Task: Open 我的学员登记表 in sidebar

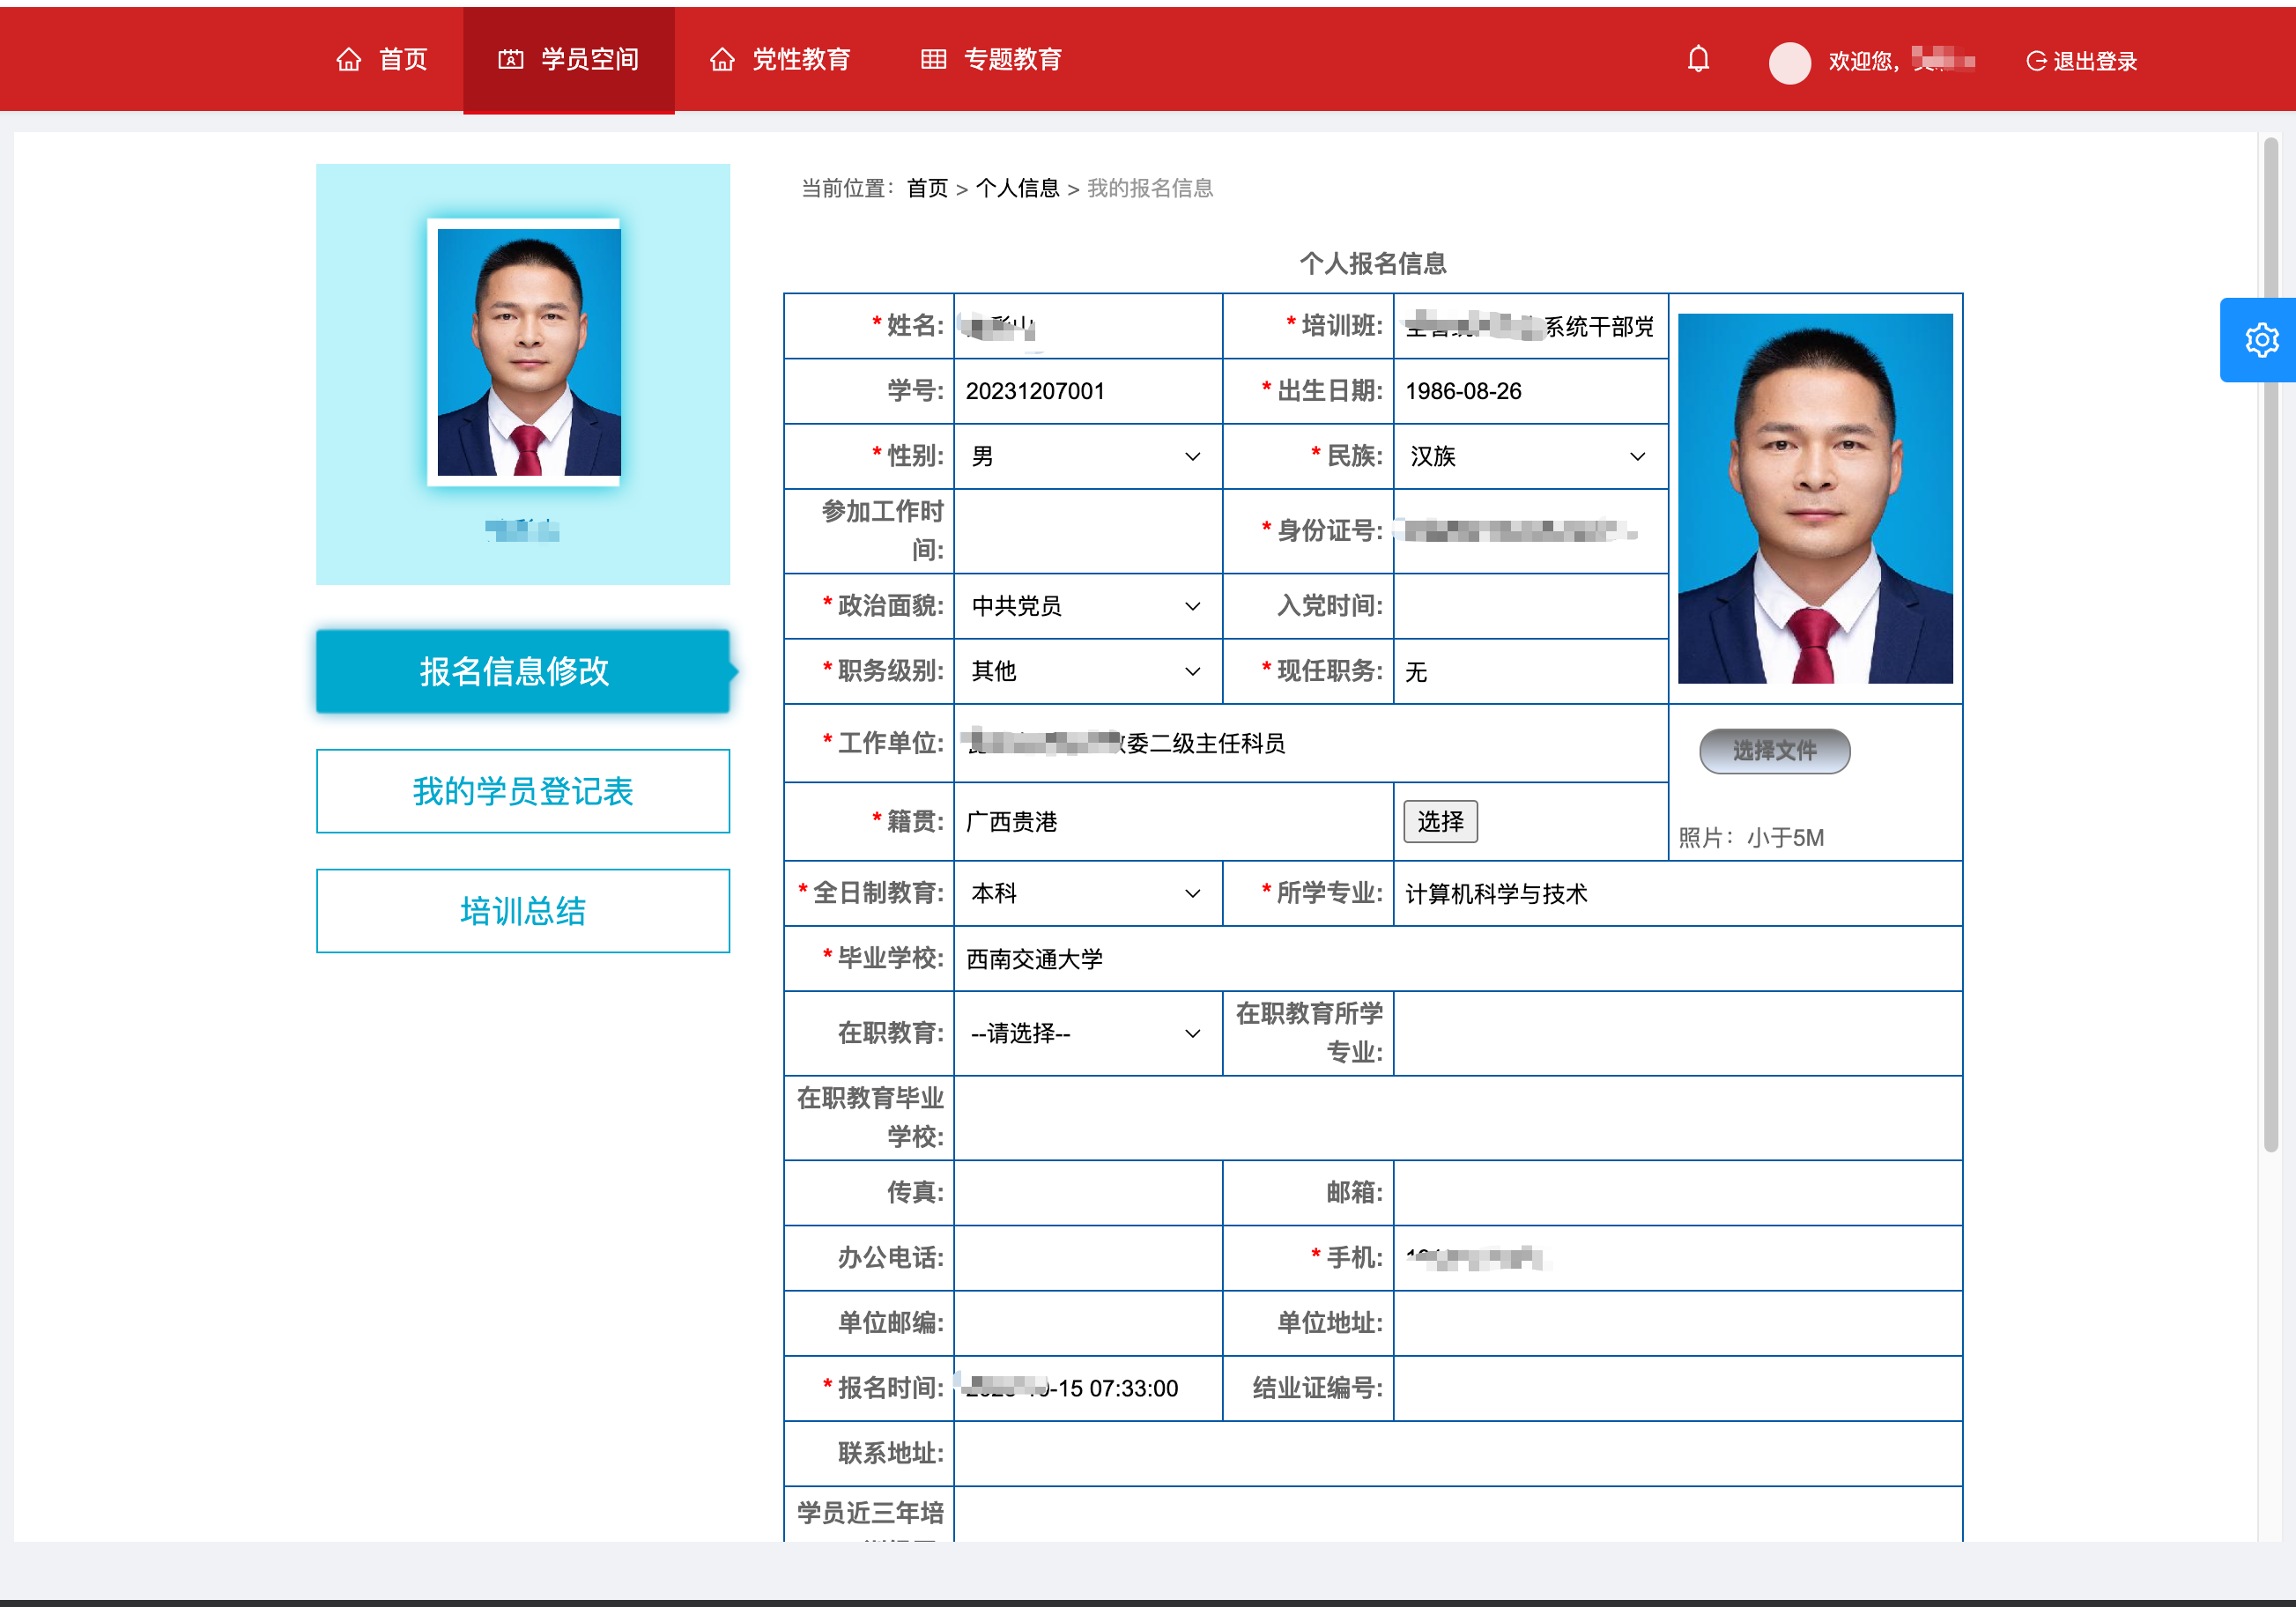Action: point(523,791)
